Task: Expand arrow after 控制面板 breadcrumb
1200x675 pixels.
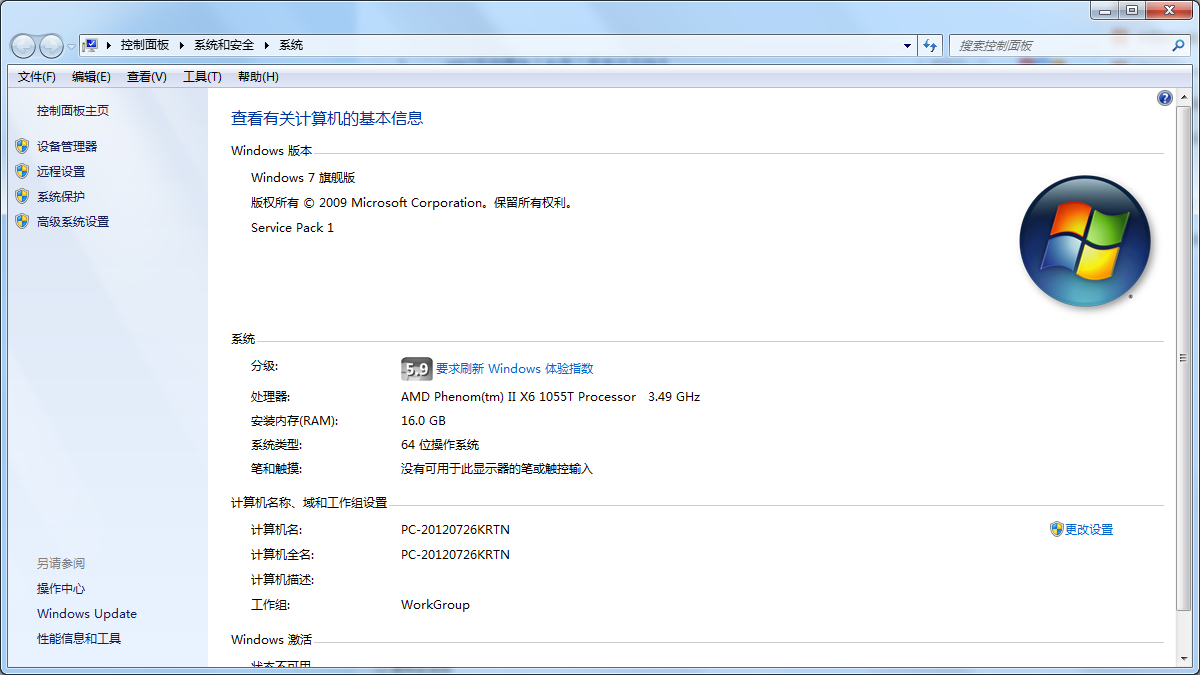Action: [x=182, y=45]
